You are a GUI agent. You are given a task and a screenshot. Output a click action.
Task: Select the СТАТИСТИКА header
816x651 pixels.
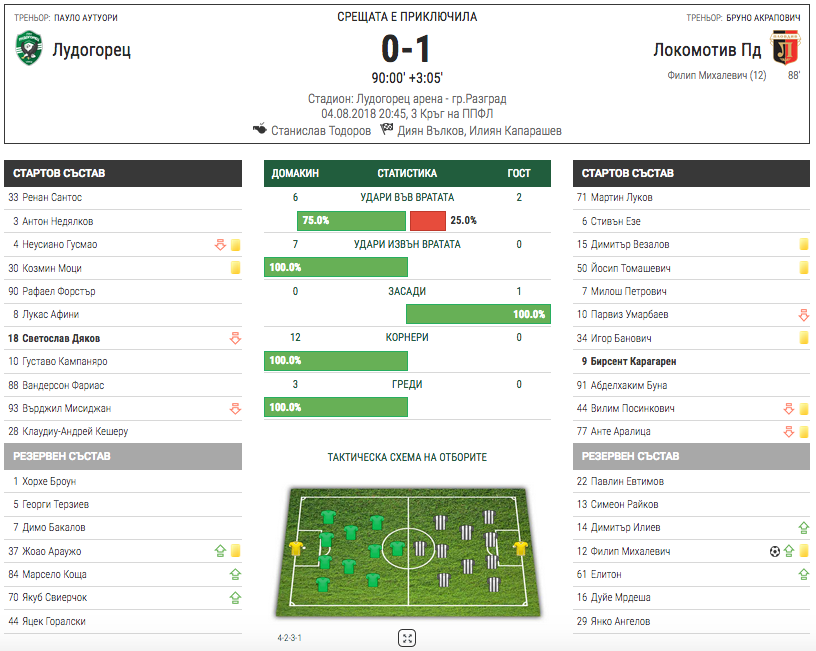pyautogui.click(x=407, y=173)
